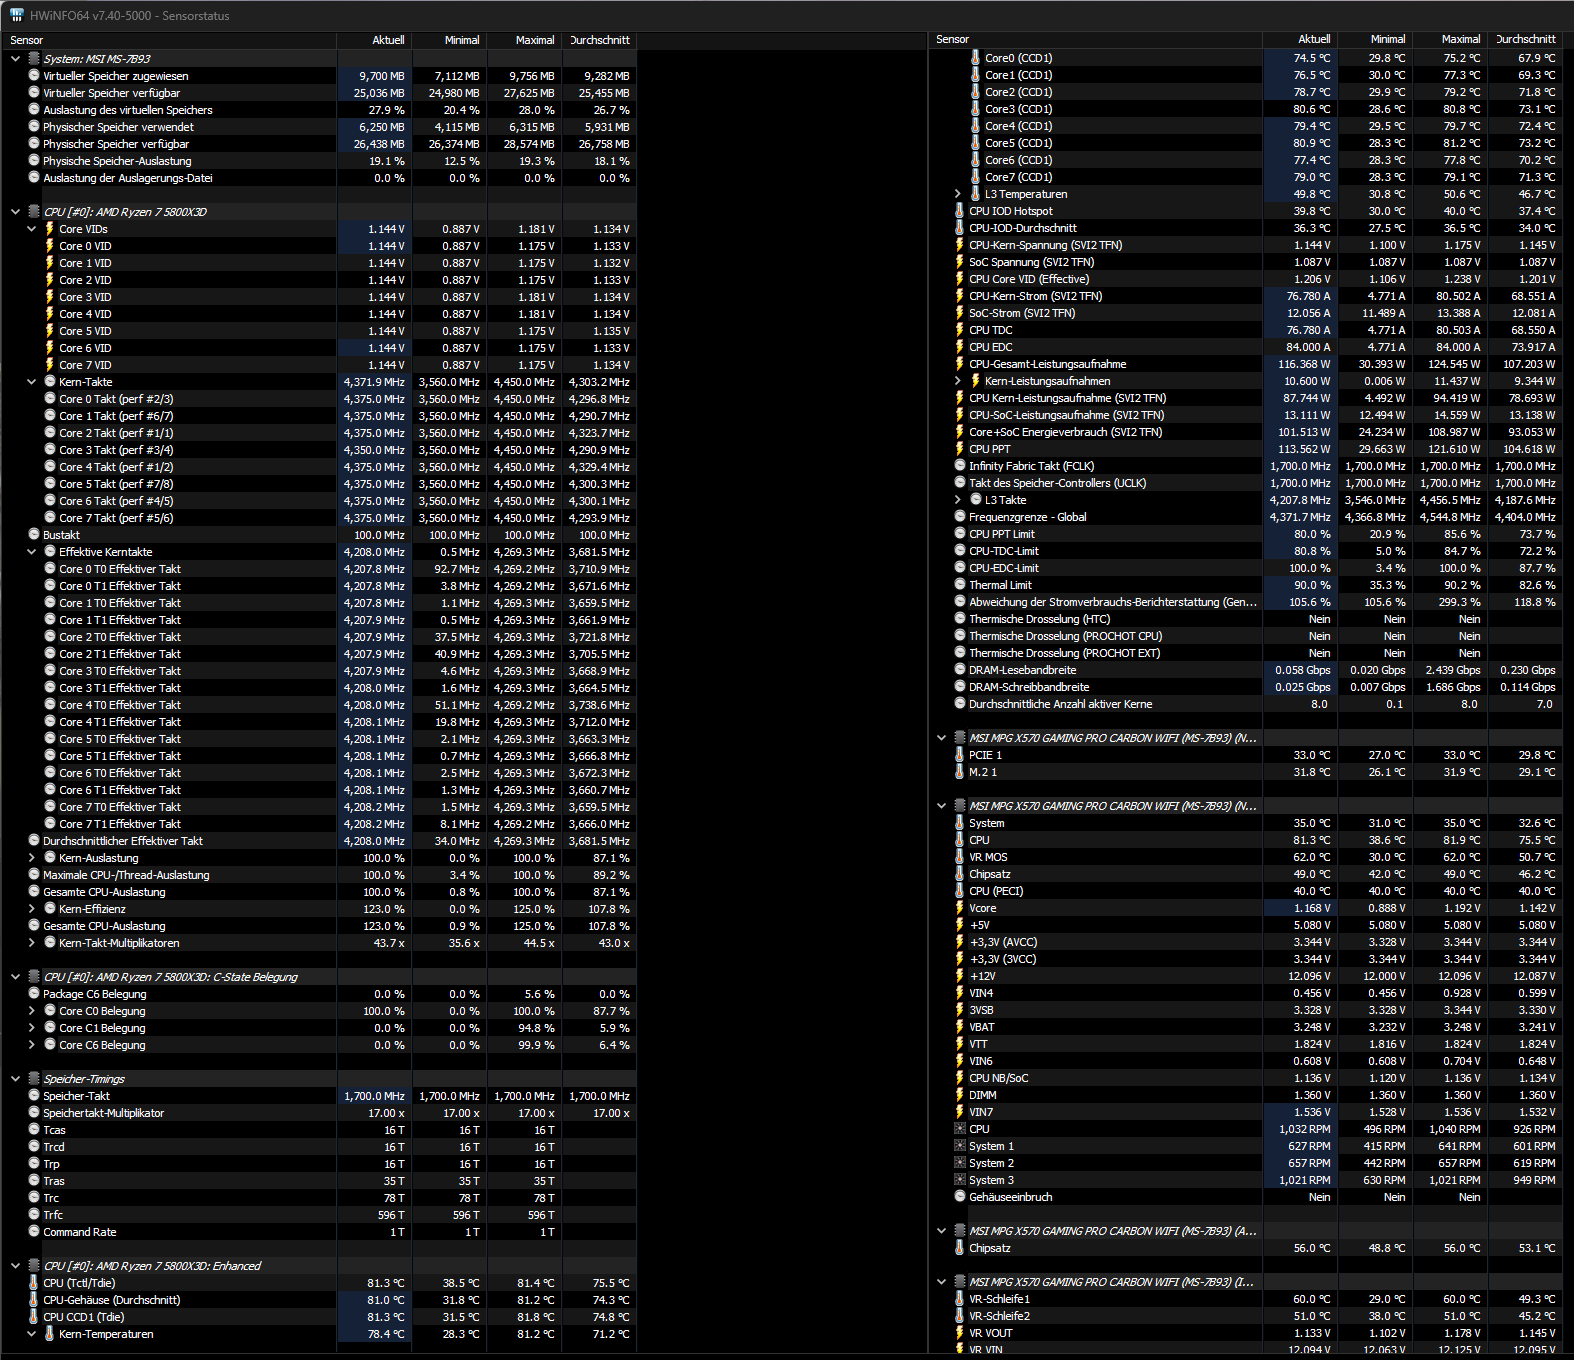The height and width of the screenshot is (1360, 1574).
Task: Collapse the Kern-Takte subtree
Action: 31,382
